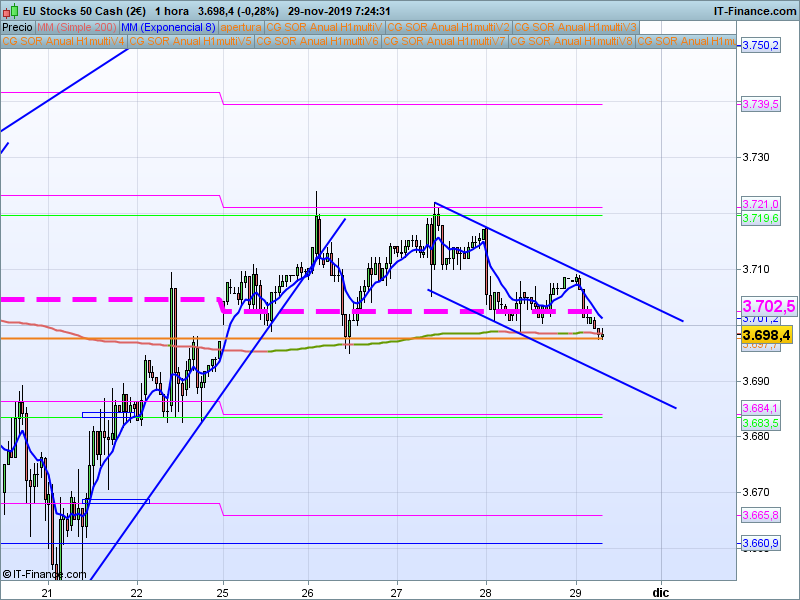Click the IT-Finance.com link at top right
800x600 pixels.
[x=753, y=11]
